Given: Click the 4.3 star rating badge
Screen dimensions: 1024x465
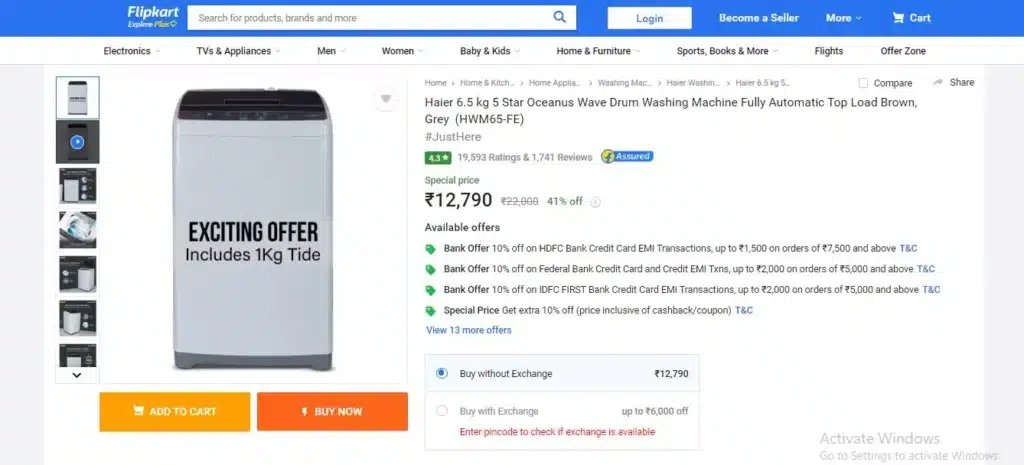Looking at the screenshot, I should pyautogui.click(x=438, y=158).
